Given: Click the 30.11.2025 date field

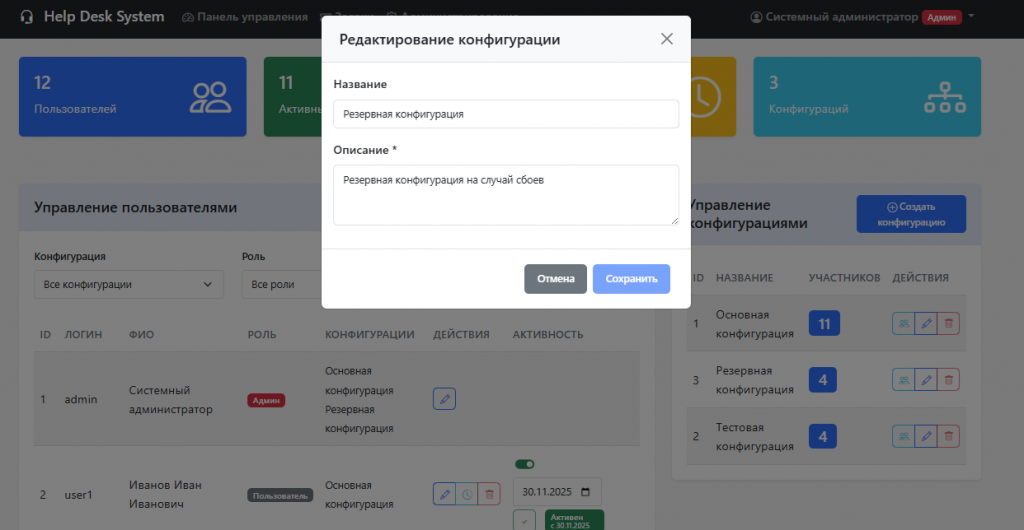Looking at the screenshot, I should (x=557, y=491).
